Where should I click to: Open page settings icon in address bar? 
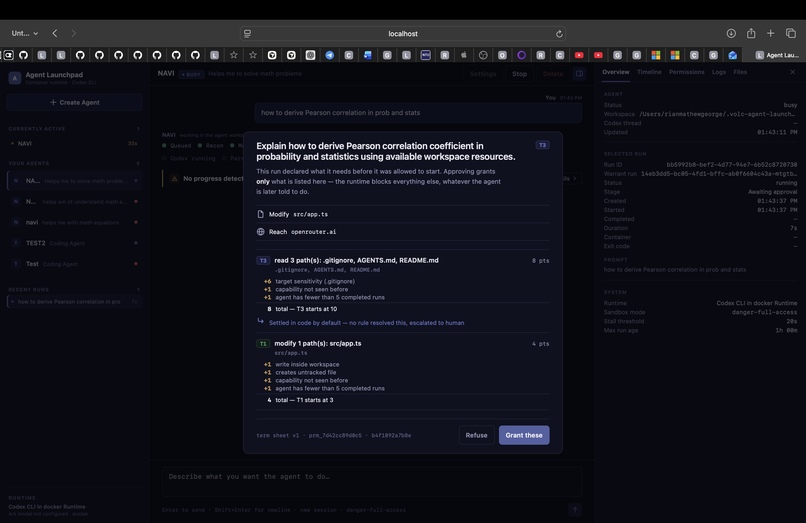(x=247, y=34)
